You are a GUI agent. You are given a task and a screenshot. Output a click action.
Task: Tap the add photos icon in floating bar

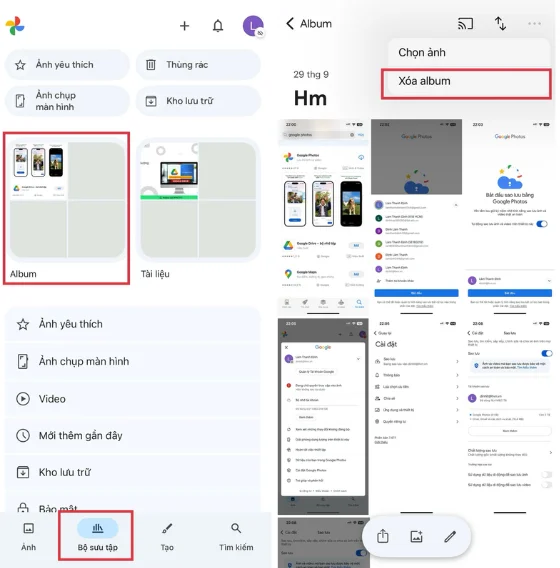pyautogui.click(x=416, y=536)
